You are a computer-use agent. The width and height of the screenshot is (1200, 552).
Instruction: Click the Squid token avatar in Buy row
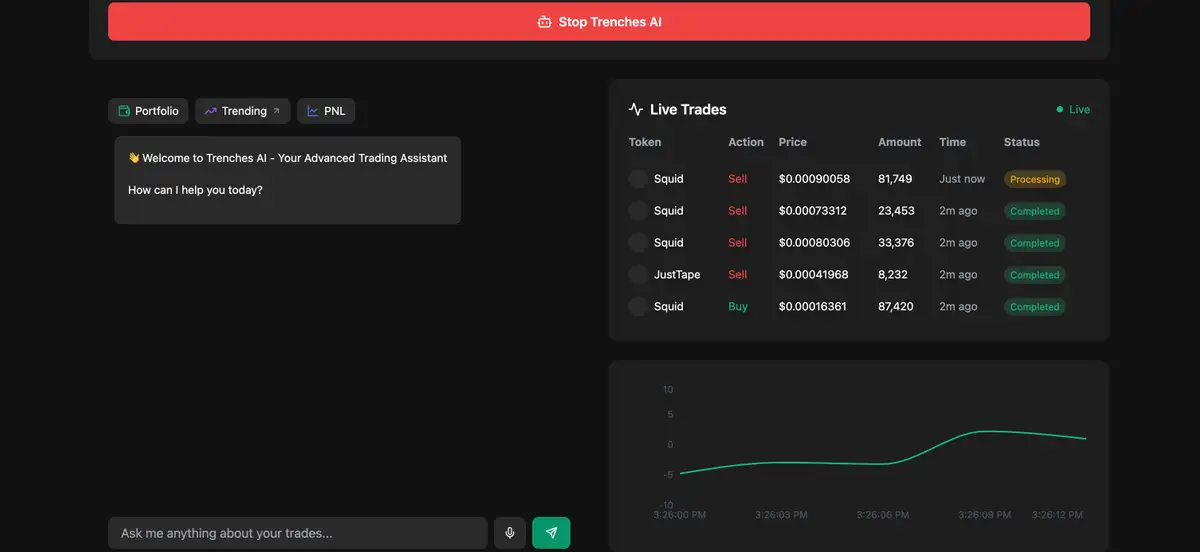[638, 307]
